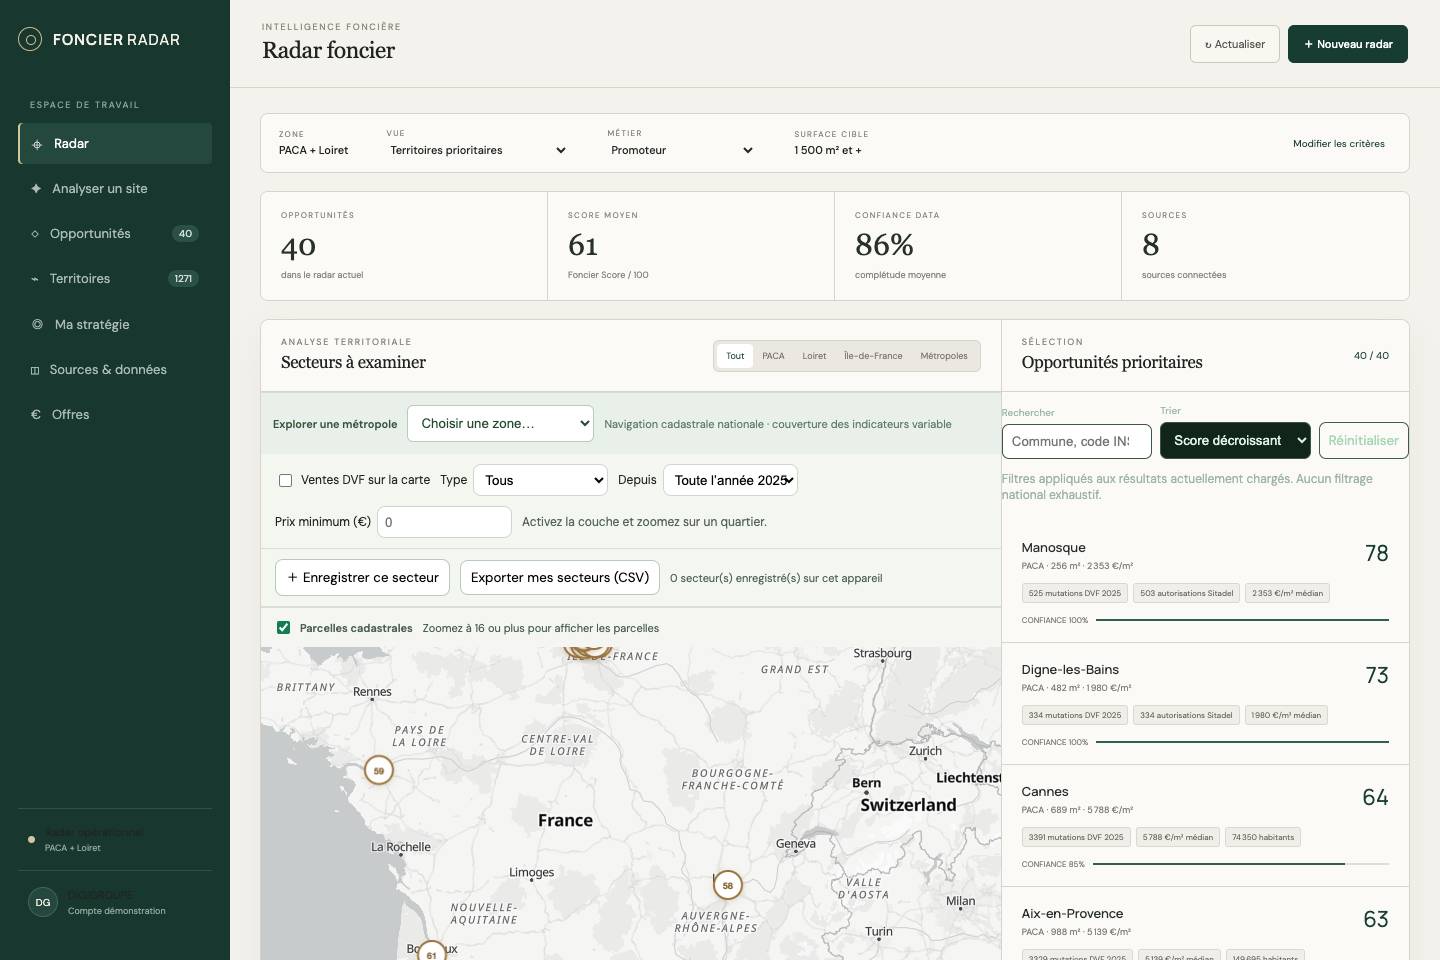Switch to the Tout tab
This screenshot has width=1440, height=960.
pyautogui.click(x=735, y=356)
